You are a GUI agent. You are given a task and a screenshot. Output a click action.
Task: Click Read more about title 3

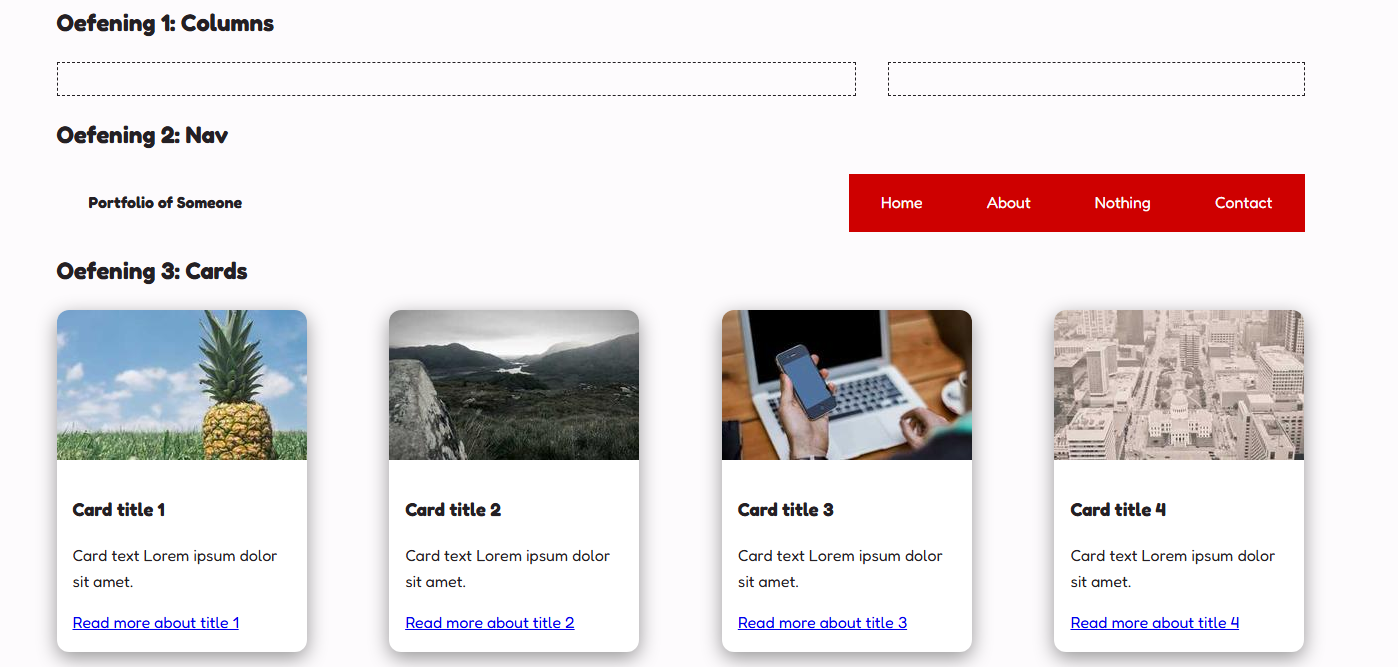[x=822, y=623]
